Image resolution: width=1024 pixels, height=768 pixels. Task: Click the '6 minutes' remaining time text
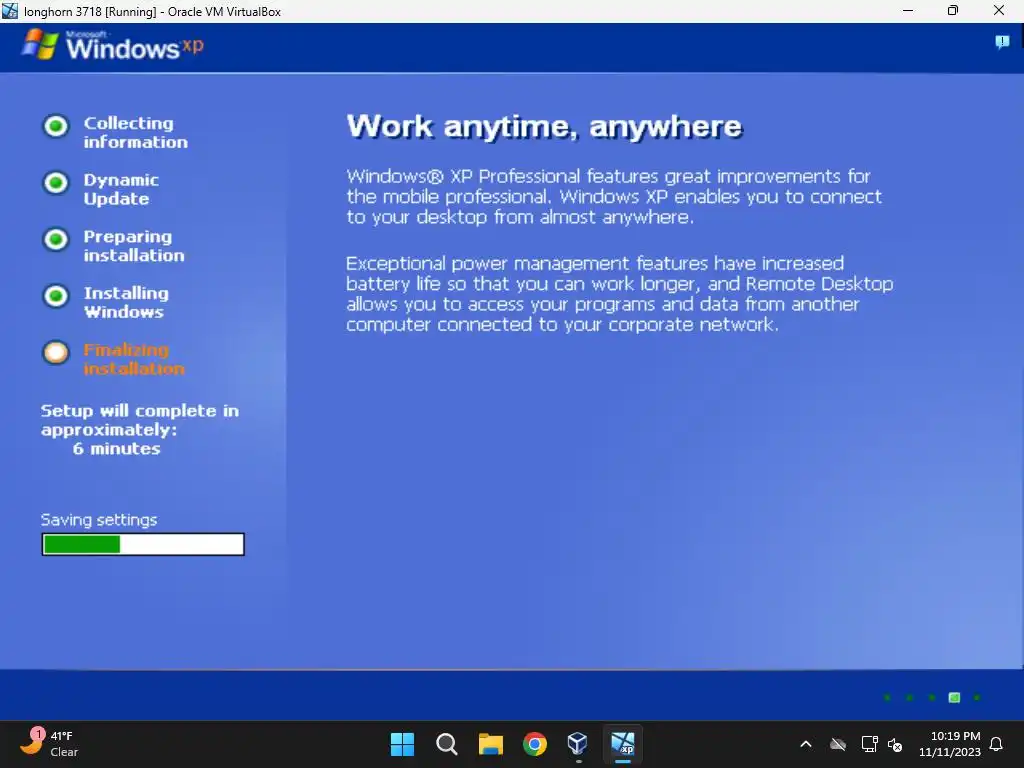pyautogui.click(x=116, y=449)
